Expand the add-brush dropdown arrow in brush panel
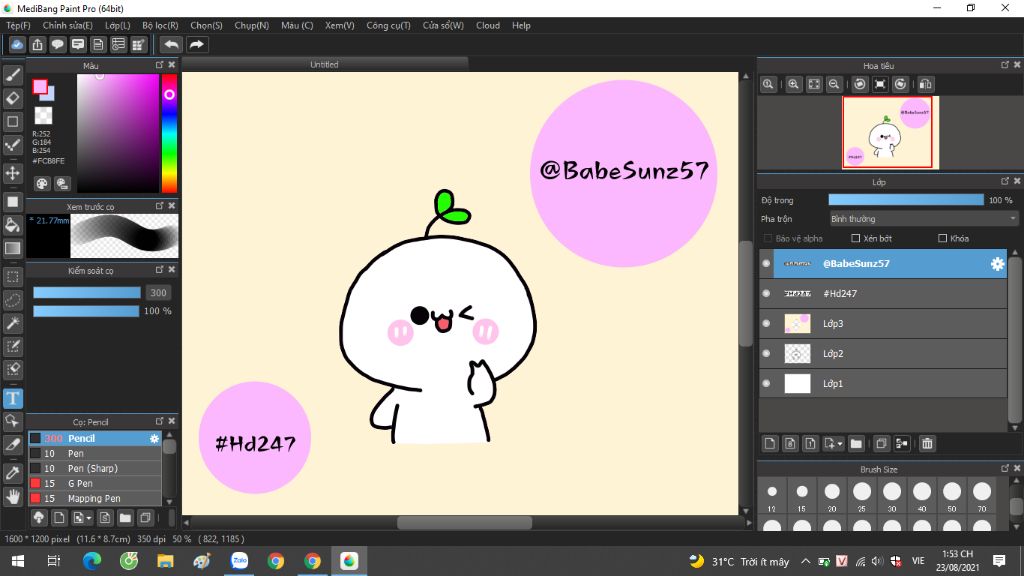This screenshot has width=1024, height=576. [88, 519]
